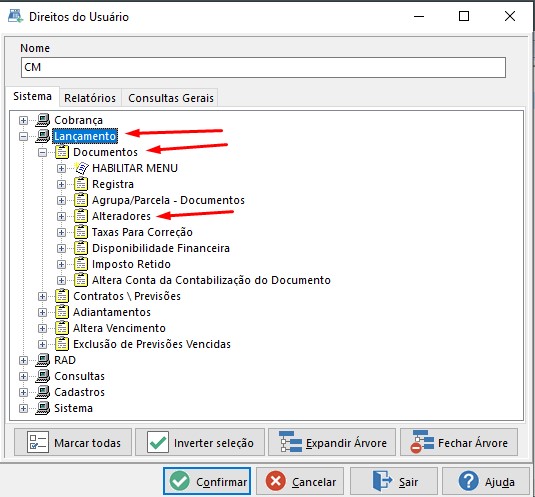Click the computer icon beside Cadastros

pos(43,392)
